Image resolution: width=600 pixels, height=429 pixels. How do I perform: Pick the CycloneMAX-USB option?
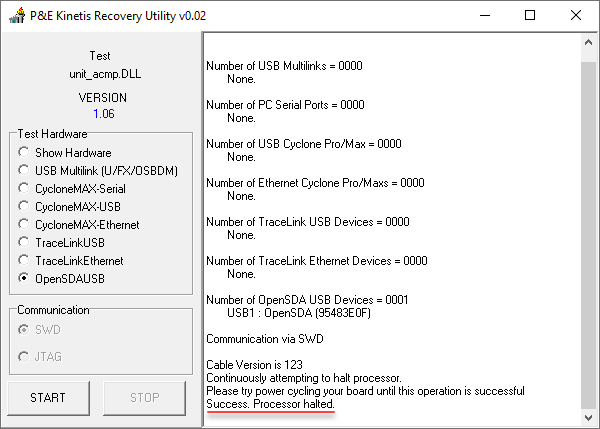pos(24,207)
